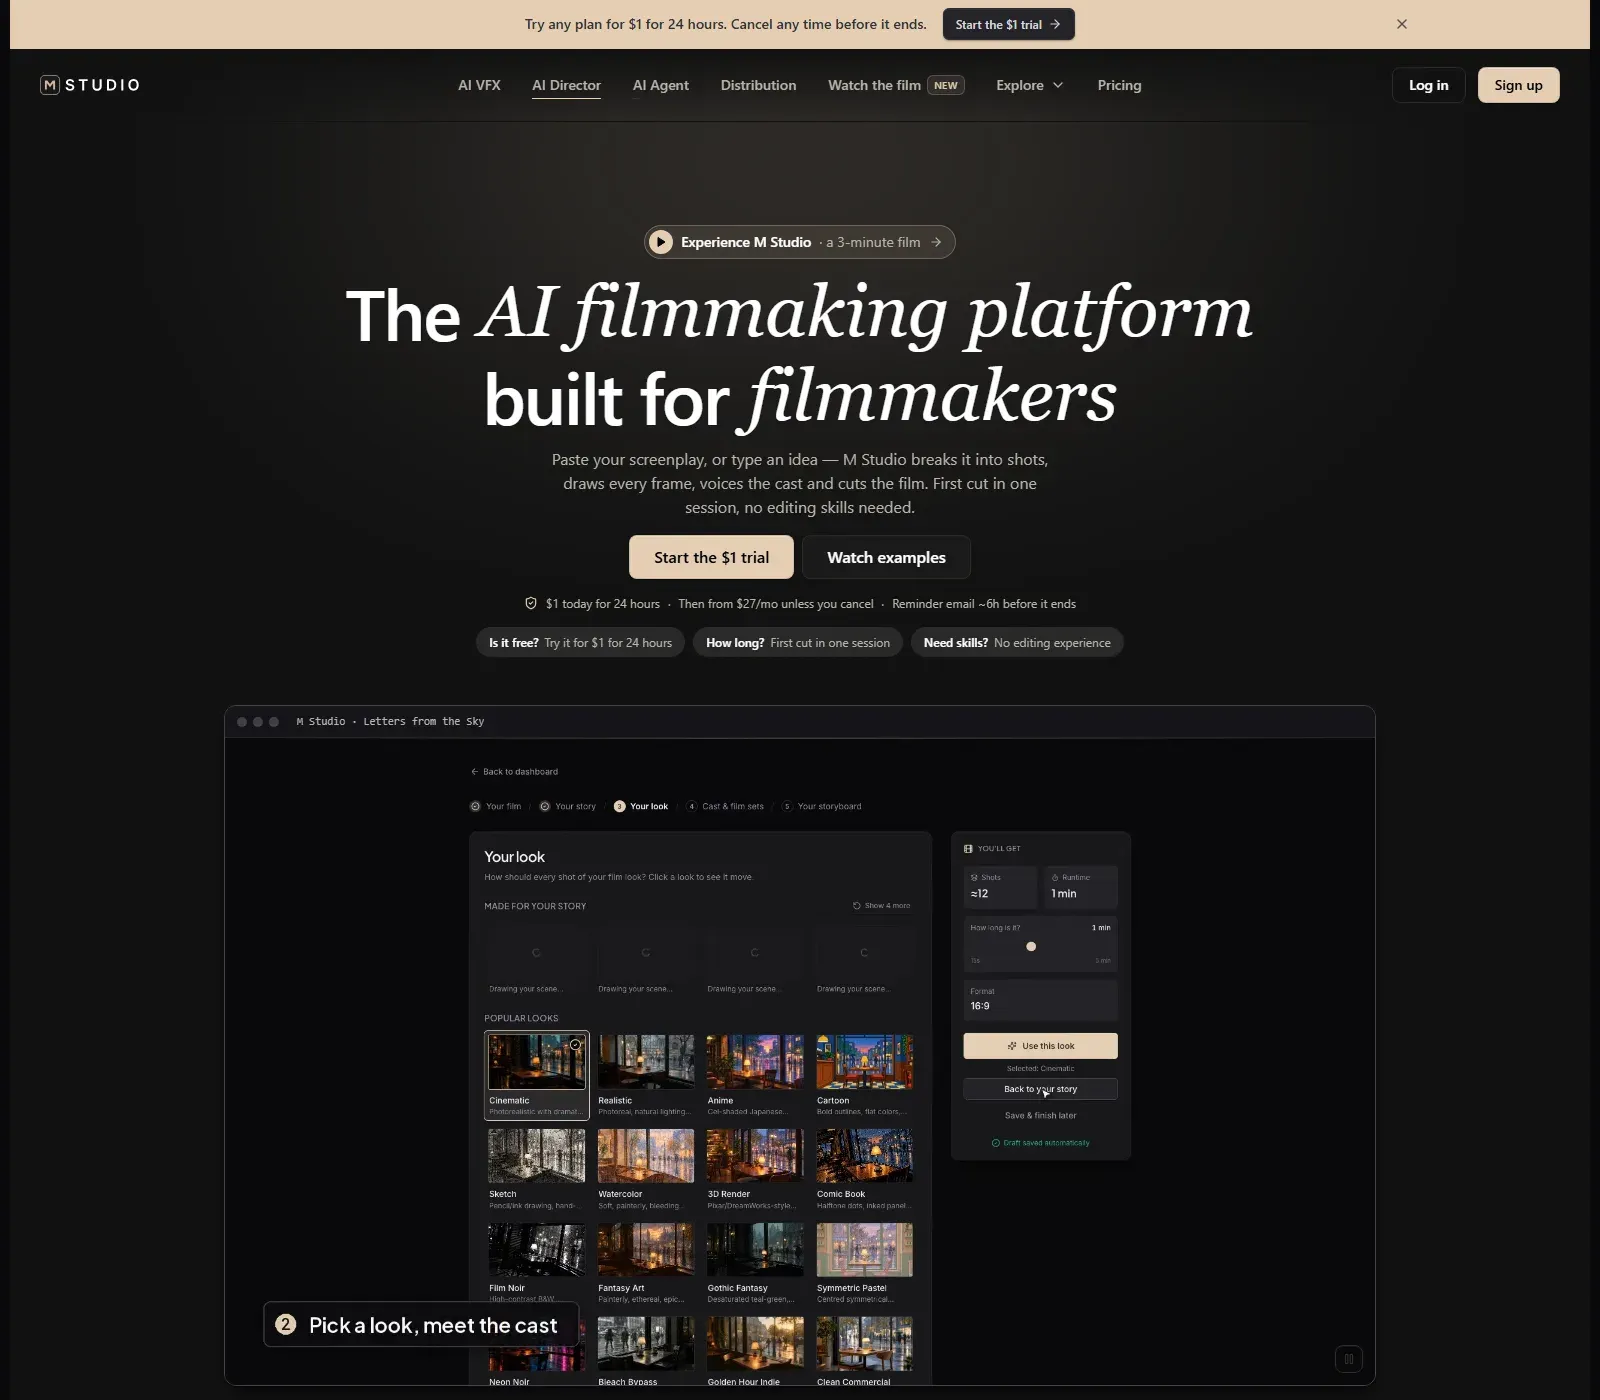
Task: Select the Your storyboard step
Action: pos(821,806)
